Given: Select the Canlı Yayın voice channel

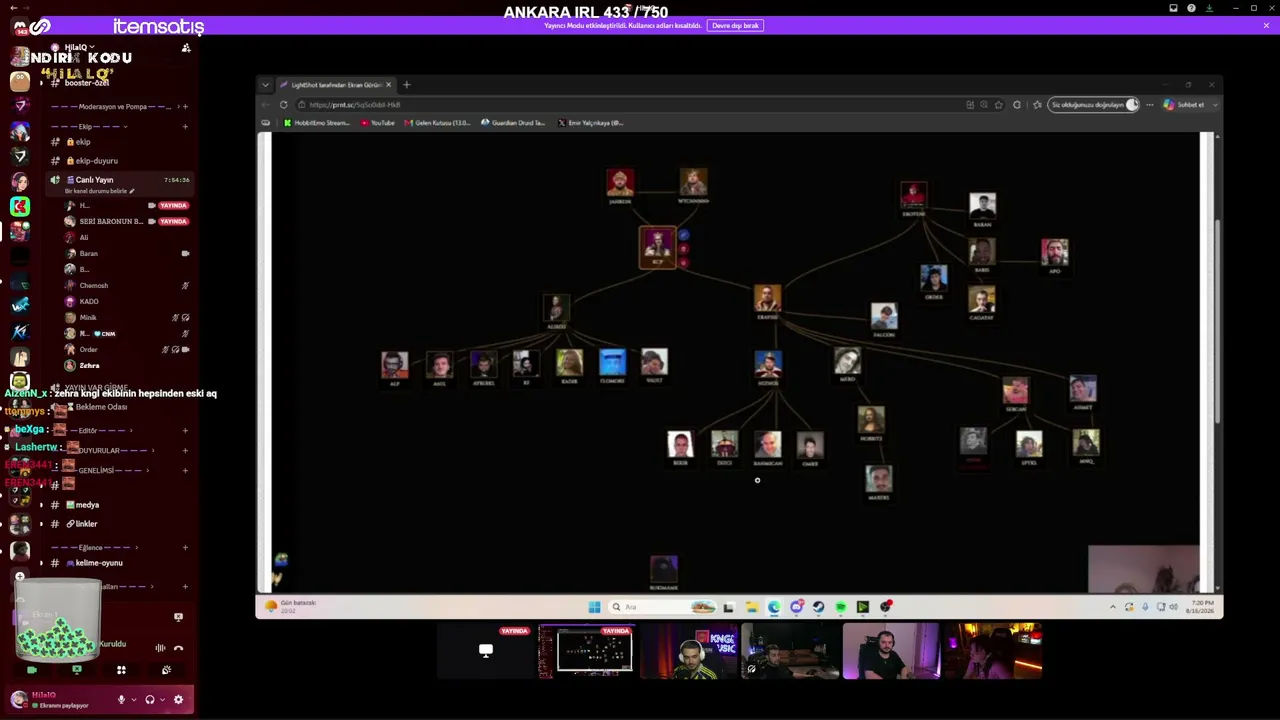Looking at the screenshot, I should (94, 179).
